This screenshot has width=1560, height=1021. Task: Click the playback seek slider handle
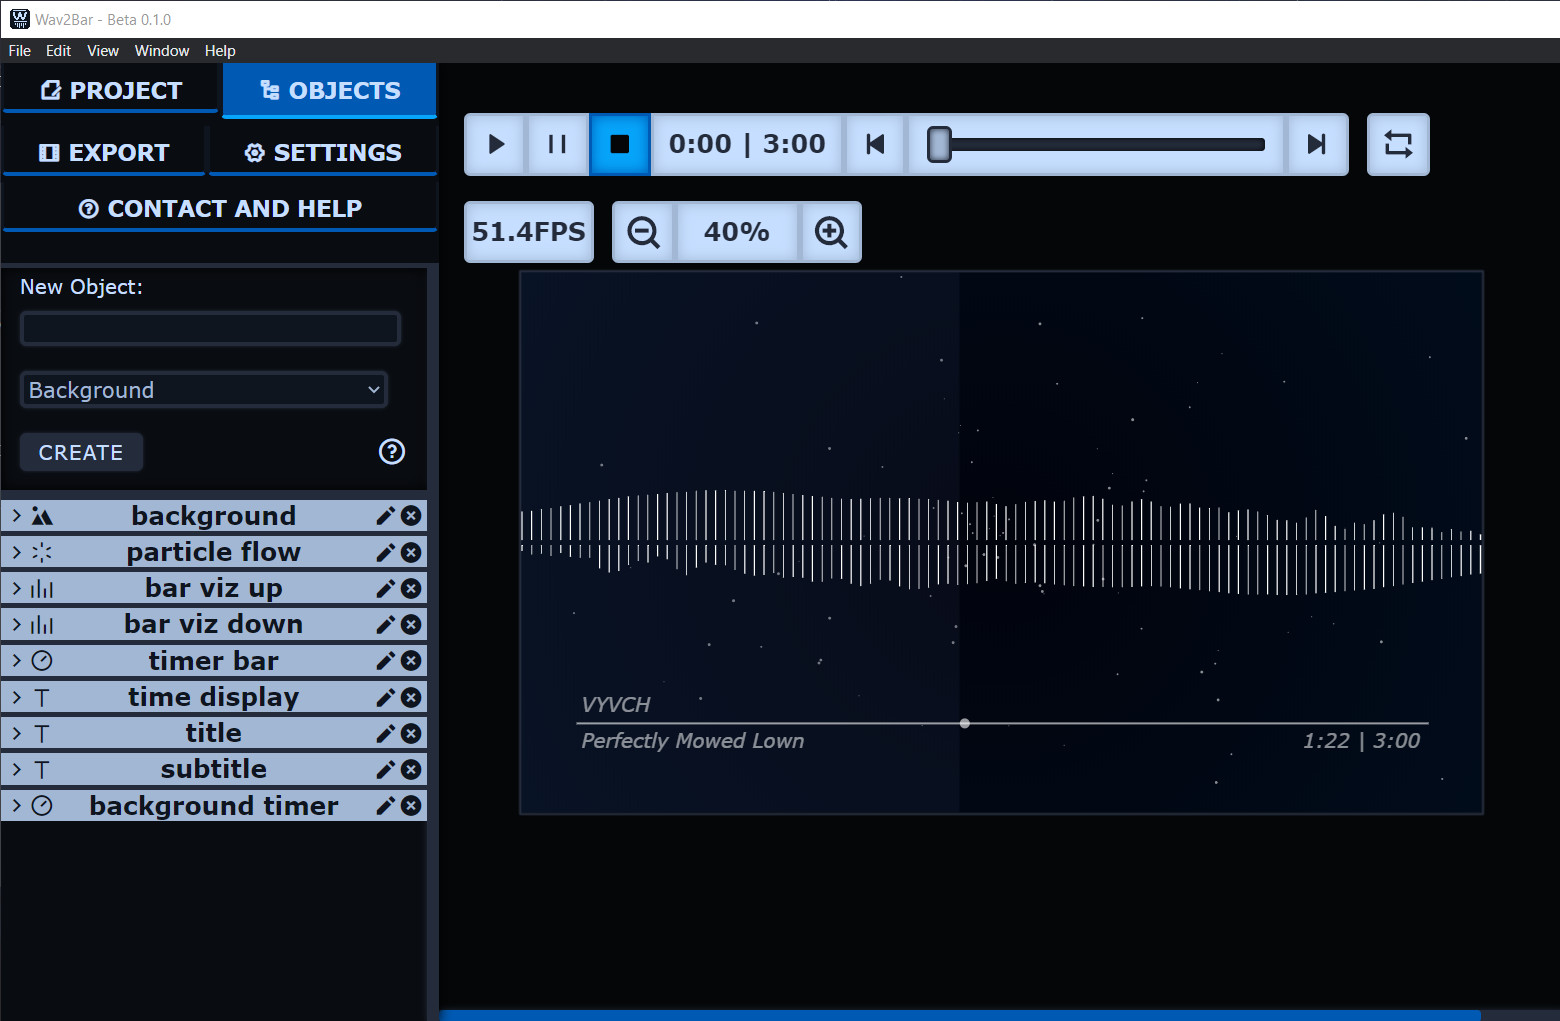pos(939,144)
